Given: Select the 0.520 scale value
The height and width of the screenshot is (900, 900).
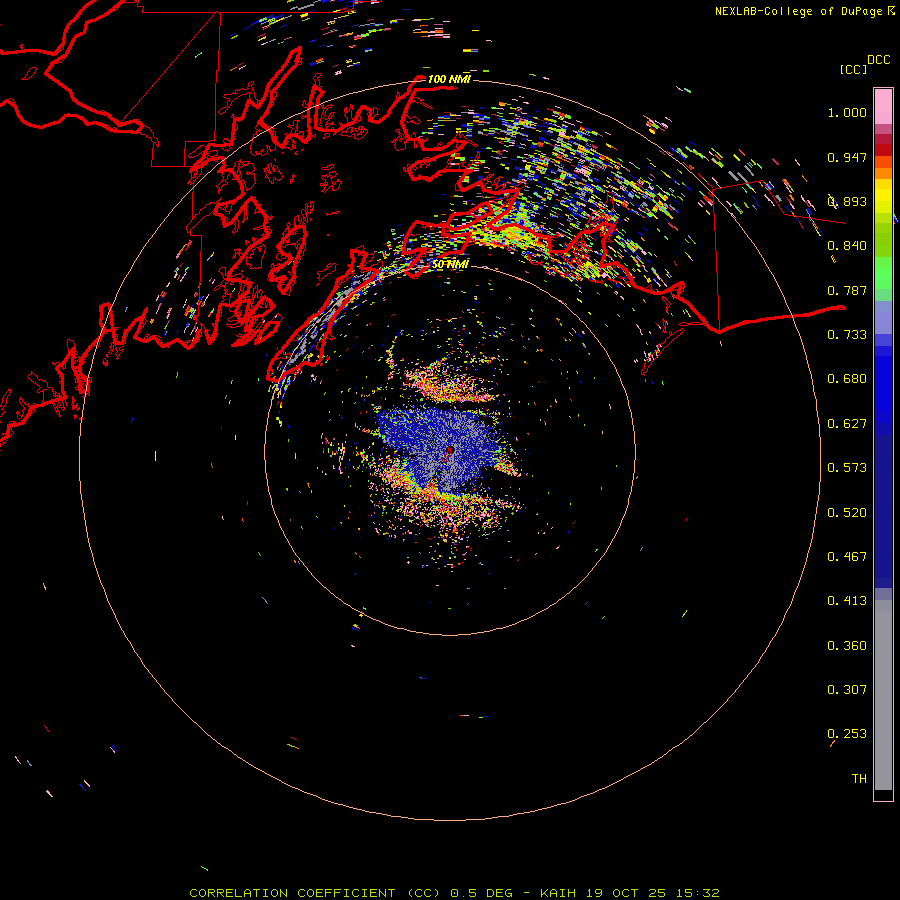Looking at the screenshot, I should (847, 513).
